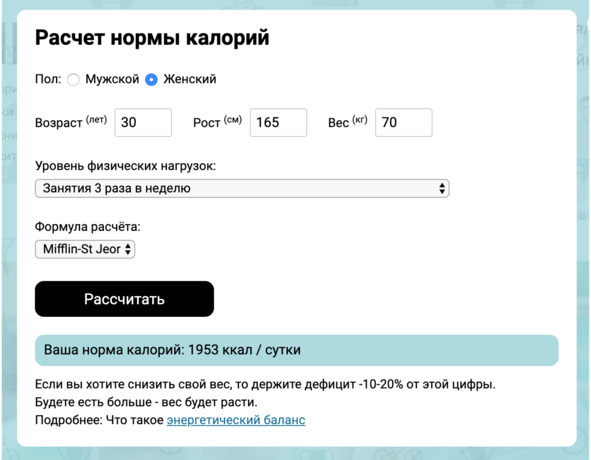Click the Формула расчёта label
591x460 pixels.
[87, 227]
